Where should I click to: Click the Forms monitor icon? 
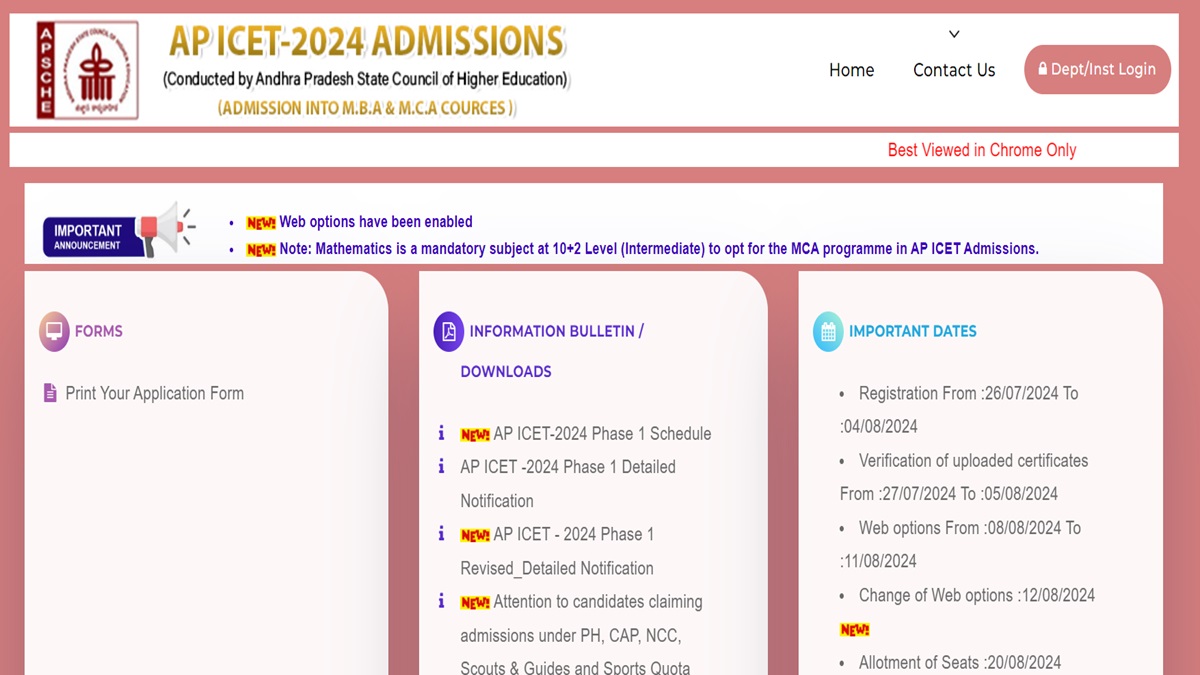coord(54,331)
